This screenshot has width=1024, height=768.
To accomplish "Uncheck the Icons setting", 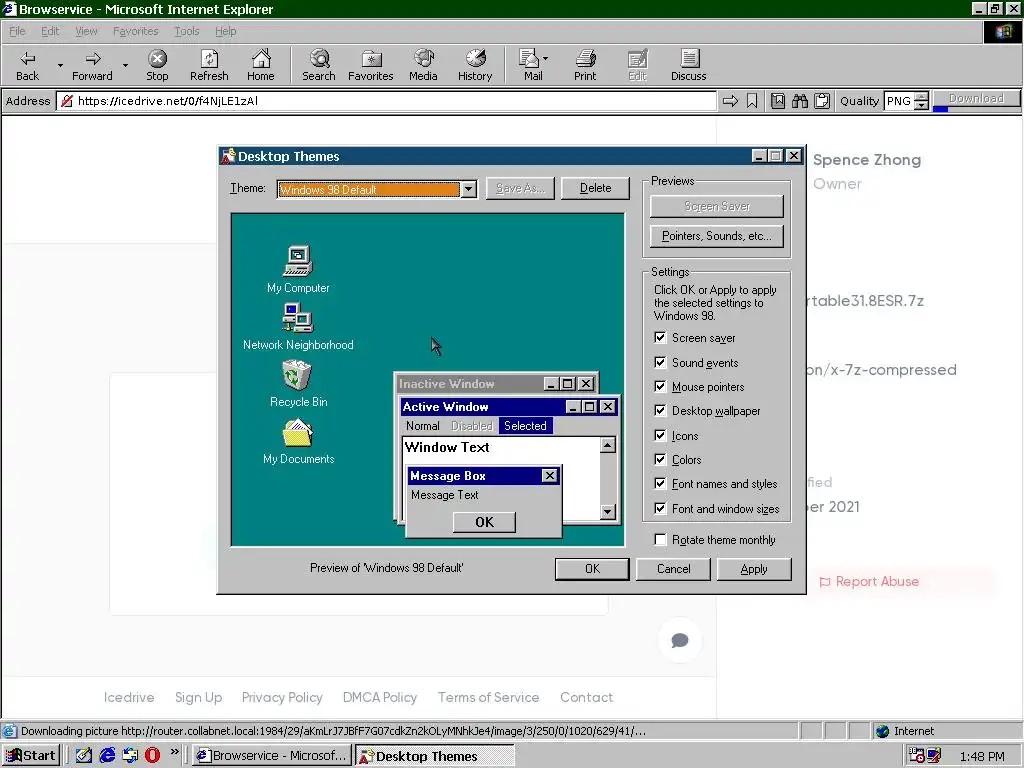I will click(660, 436).
